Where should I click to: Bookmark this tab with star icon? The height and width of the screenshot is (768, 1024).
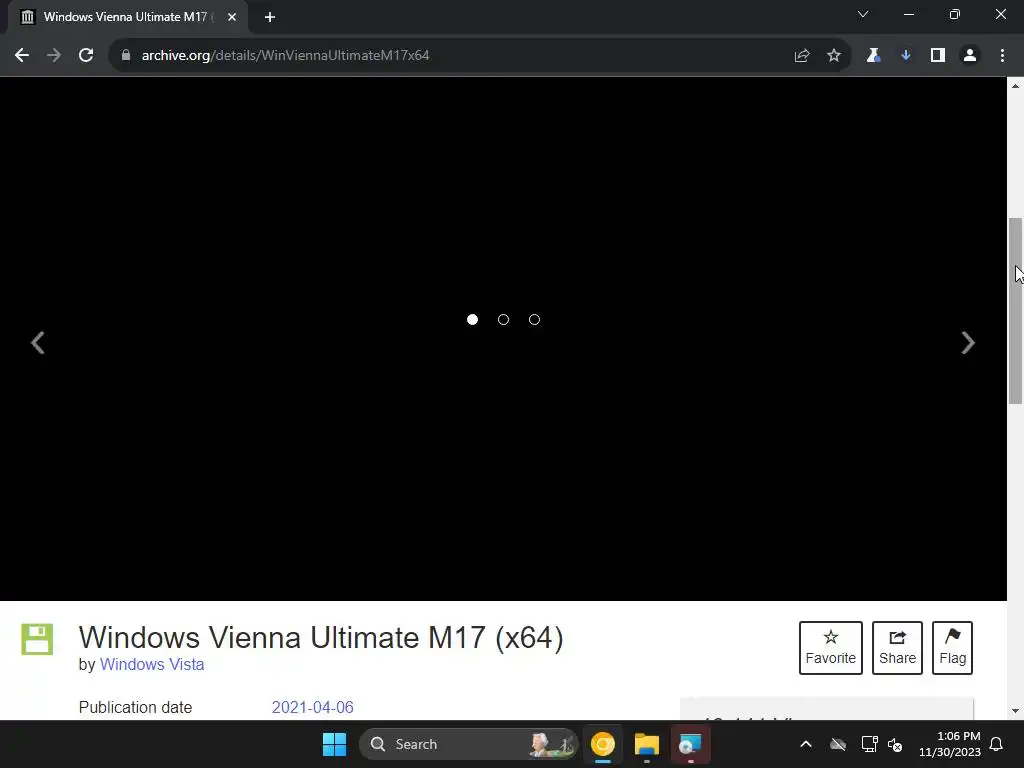click(834, 56)
